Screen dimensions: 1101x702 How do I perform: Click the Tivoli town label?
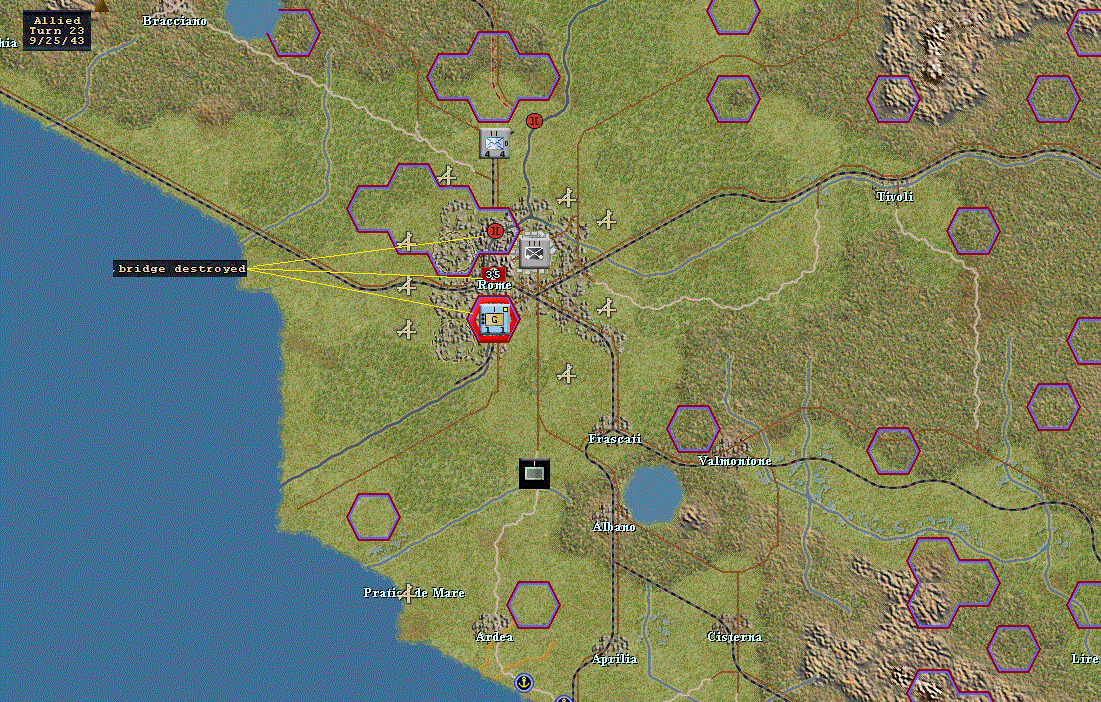point(895,197)
